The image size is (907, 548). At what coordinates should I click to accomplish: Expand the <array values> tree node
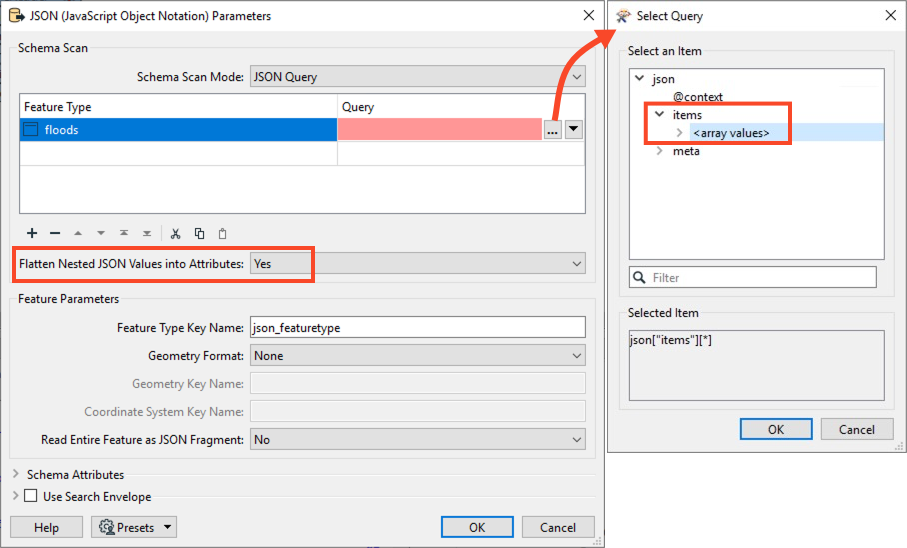679,133
